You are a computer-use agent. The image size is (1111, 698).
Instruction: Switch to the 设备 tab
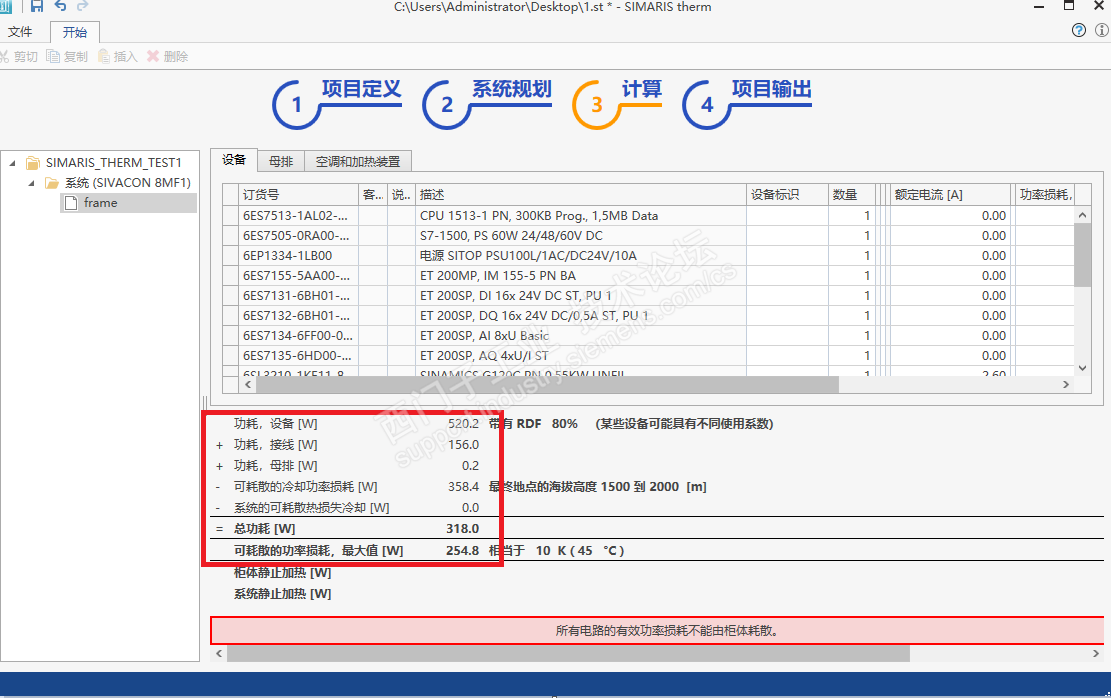[x=234, y=160]
